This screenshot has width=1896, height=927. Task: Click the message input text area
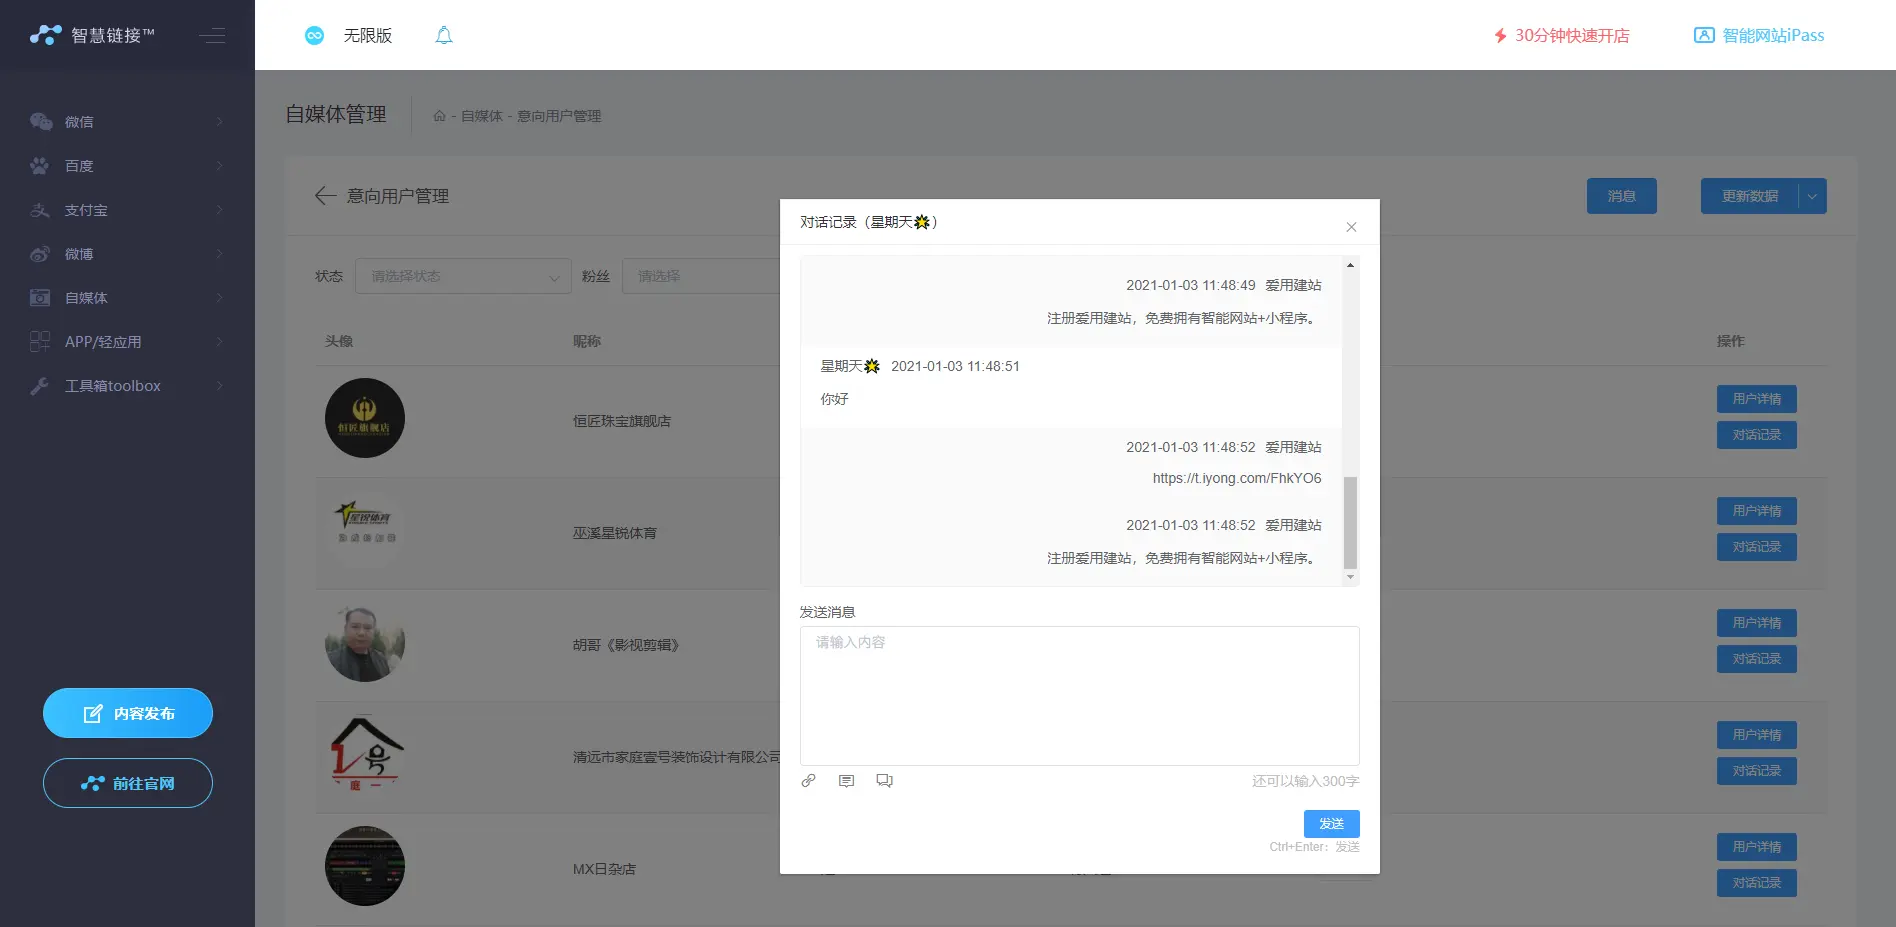(x=1079, y=696)
